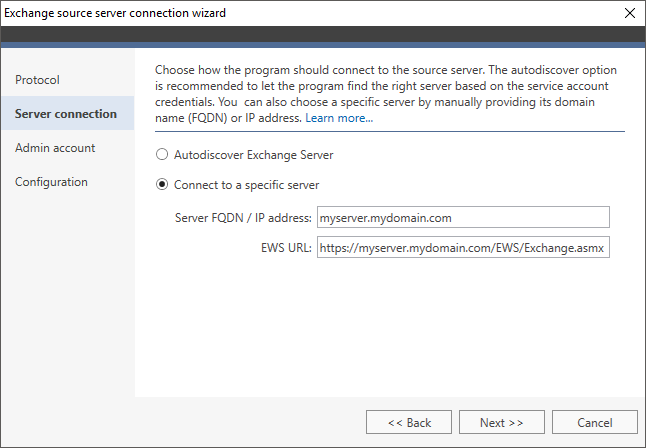Click the Server FQDN / IP address field
Screen dimensions: 646x448
[x=463, y=217]
